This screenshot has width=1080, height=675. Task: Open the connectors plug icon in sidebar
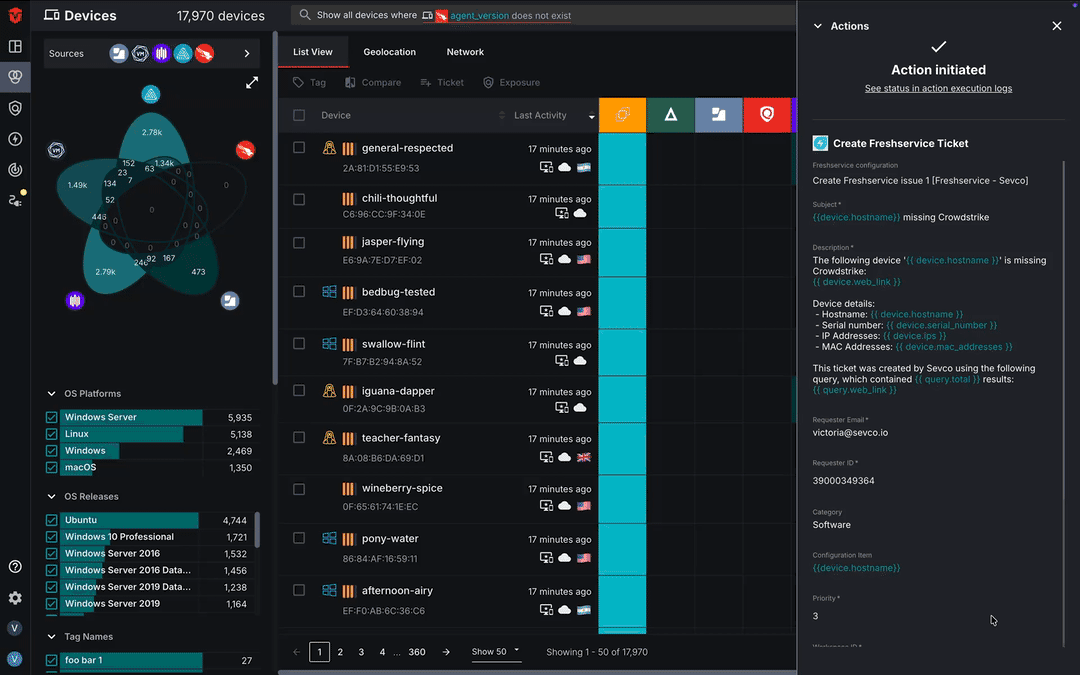pyautogui.click(x=15, y=201)
